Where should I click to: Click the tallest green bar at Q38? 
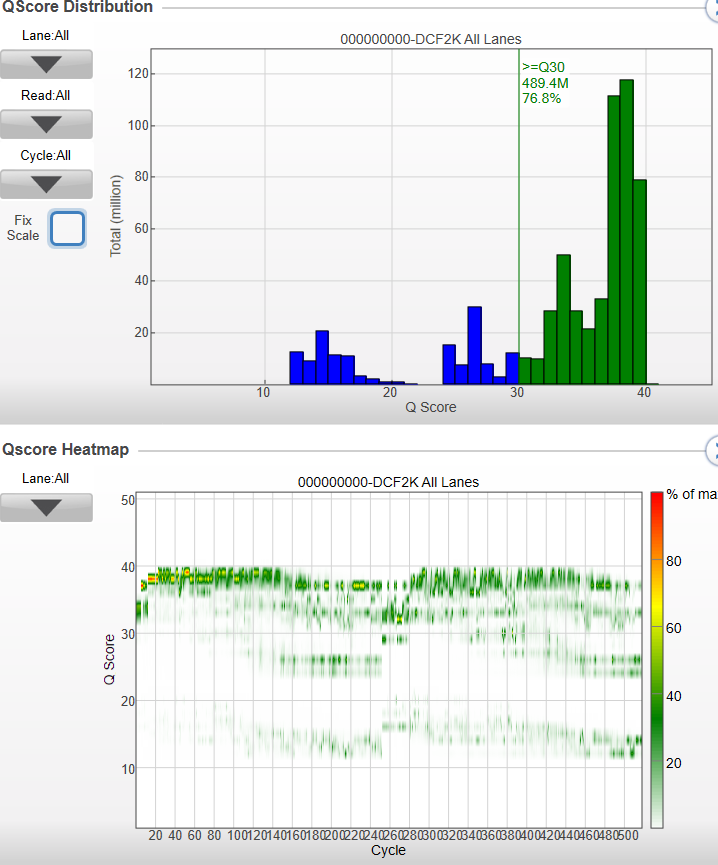pos(626,232)
